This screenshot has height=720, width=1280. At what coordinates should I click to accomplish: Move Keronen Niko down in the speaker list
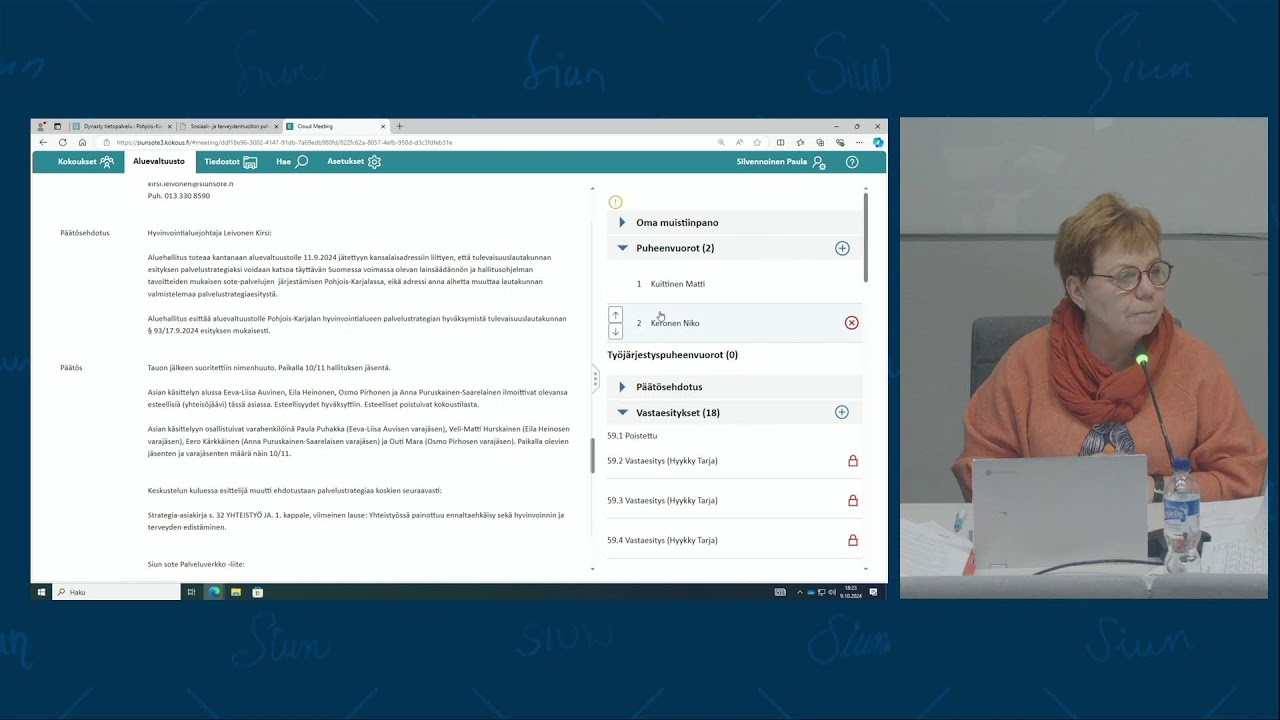[616, 331]
